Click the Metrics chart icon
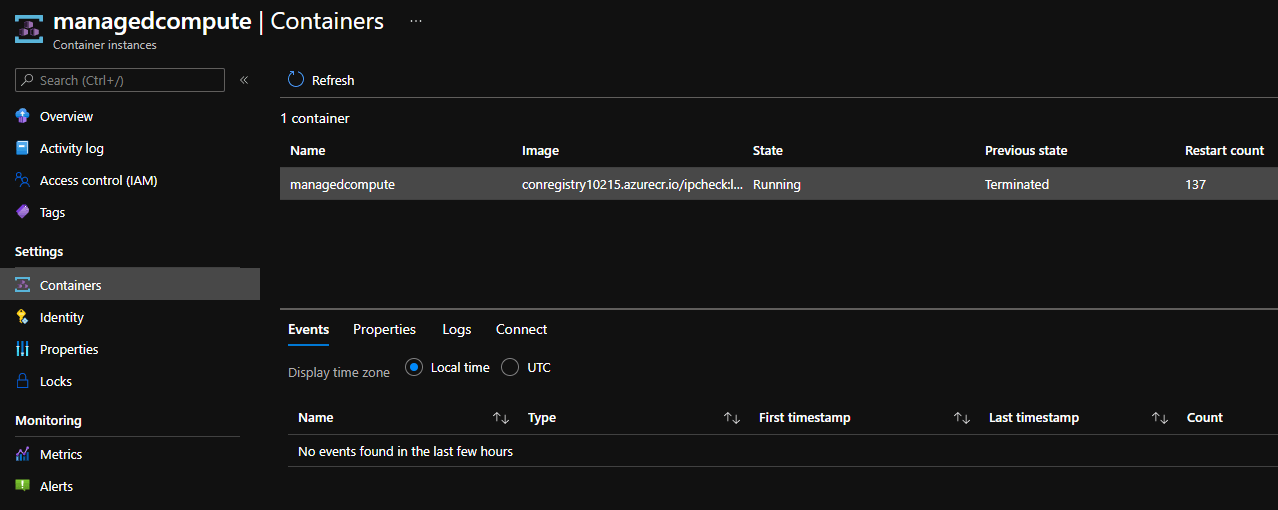Image resolution: width=1278 pixels, height=510 pixels. [22, 454]
